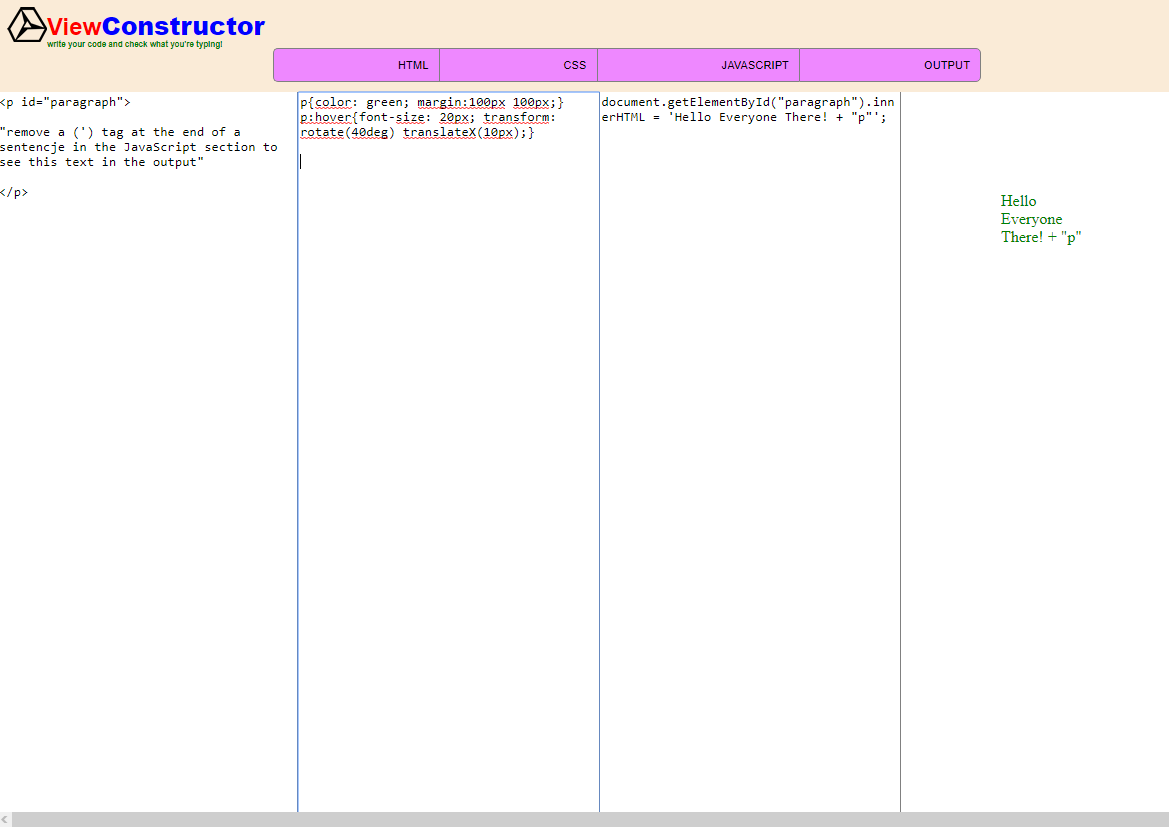Select the JAVASCRIPT tab
The height and width of the screenshot is (827, 1169).
click(699, 65)
